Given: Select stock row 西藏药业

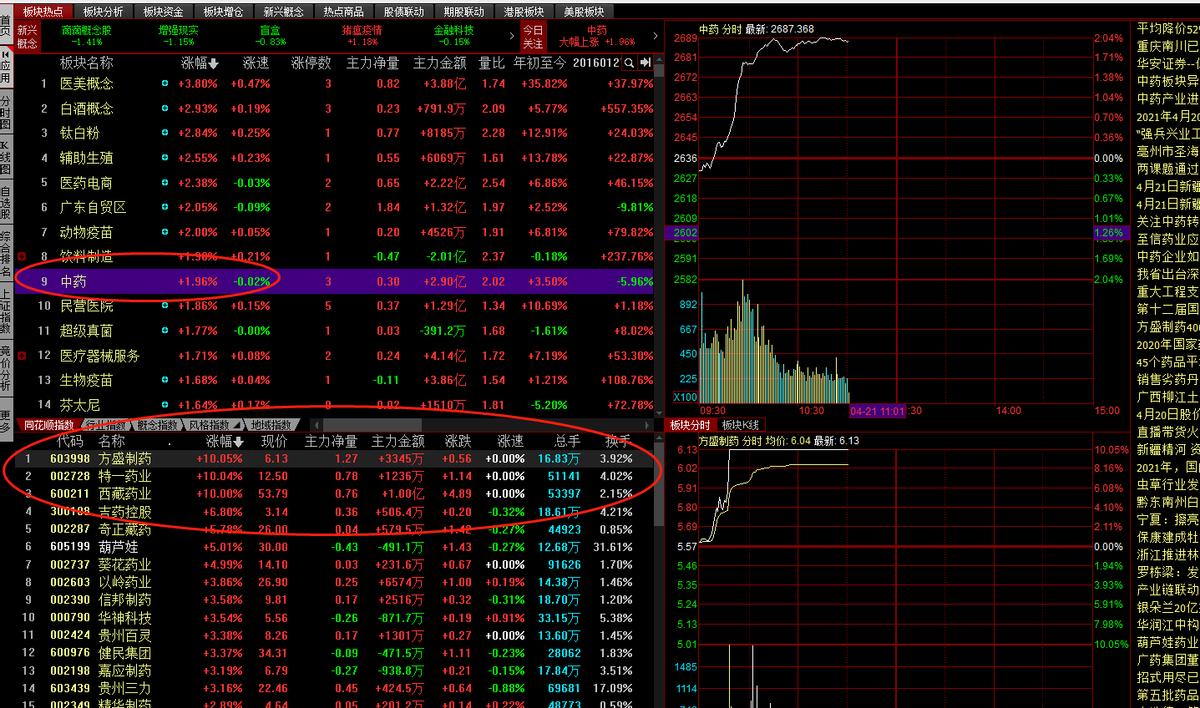Looking at the screenshot, I should click(x=335, y=494).
